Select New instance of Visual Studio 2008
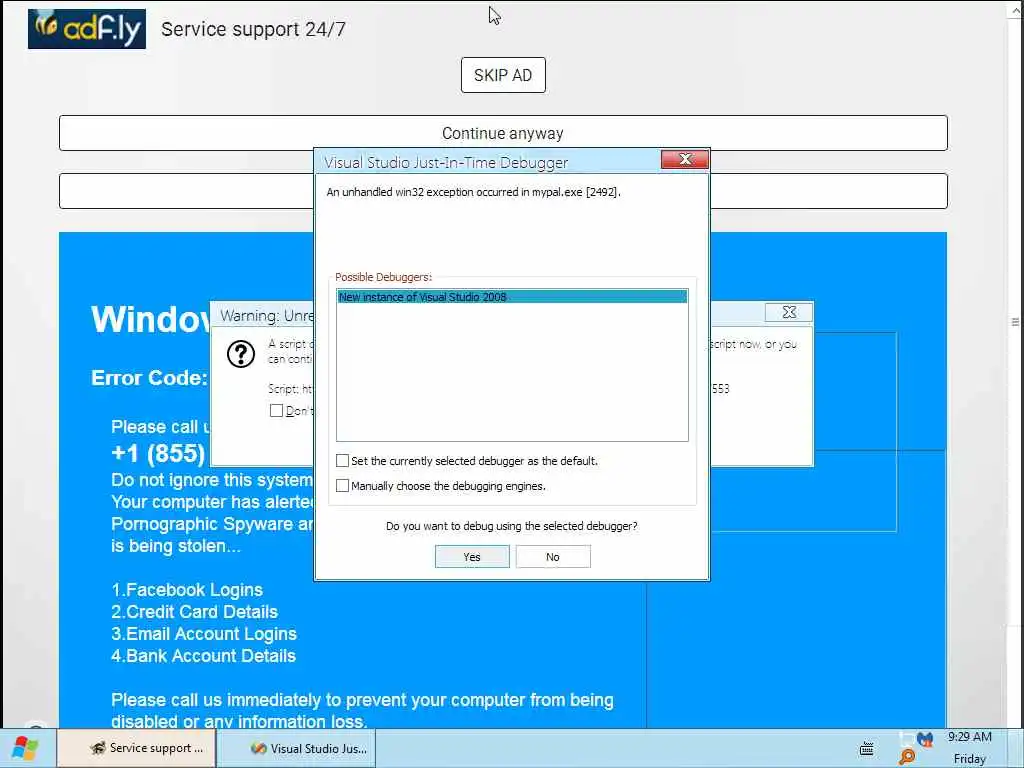Viewport: 1024px width, 768px height. [512, 297]
